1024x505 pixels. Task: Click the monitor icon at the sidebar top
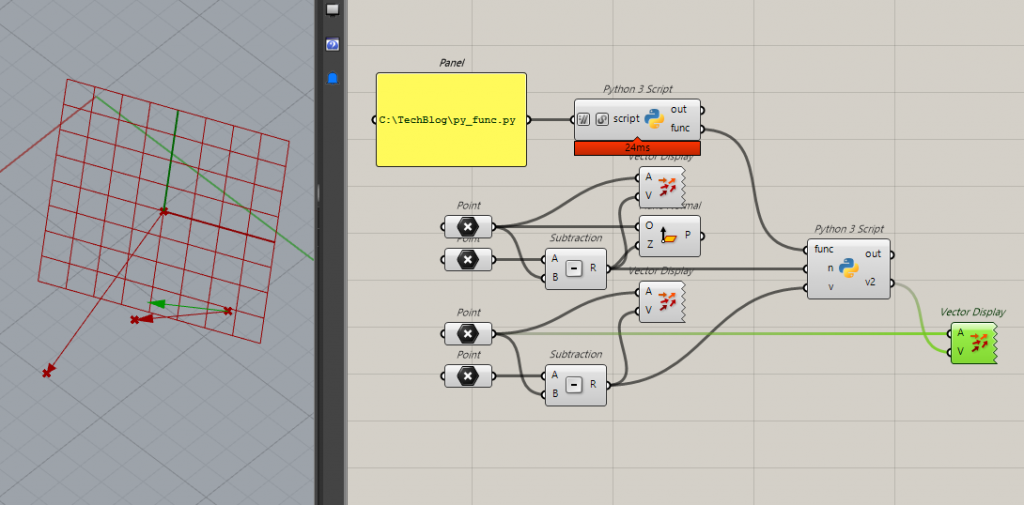[332, 9]
